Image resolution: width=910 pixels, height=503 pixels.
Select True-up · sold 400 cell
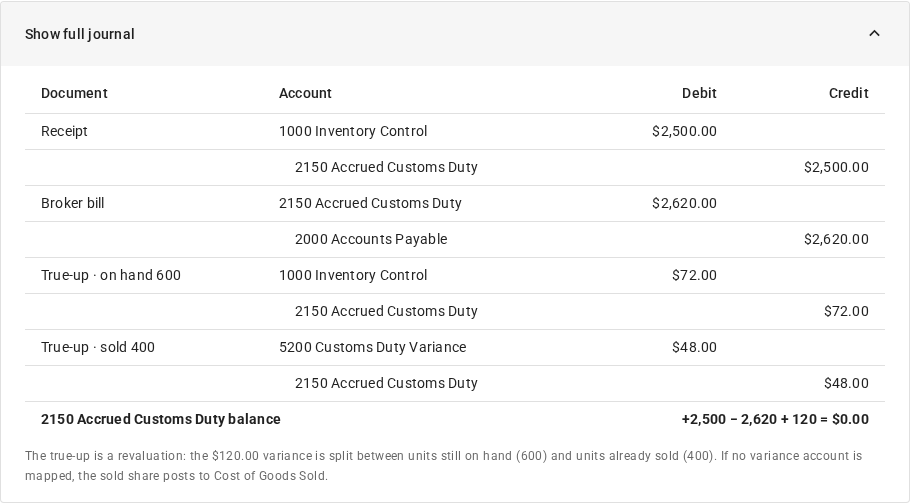[x=98, y=347]
